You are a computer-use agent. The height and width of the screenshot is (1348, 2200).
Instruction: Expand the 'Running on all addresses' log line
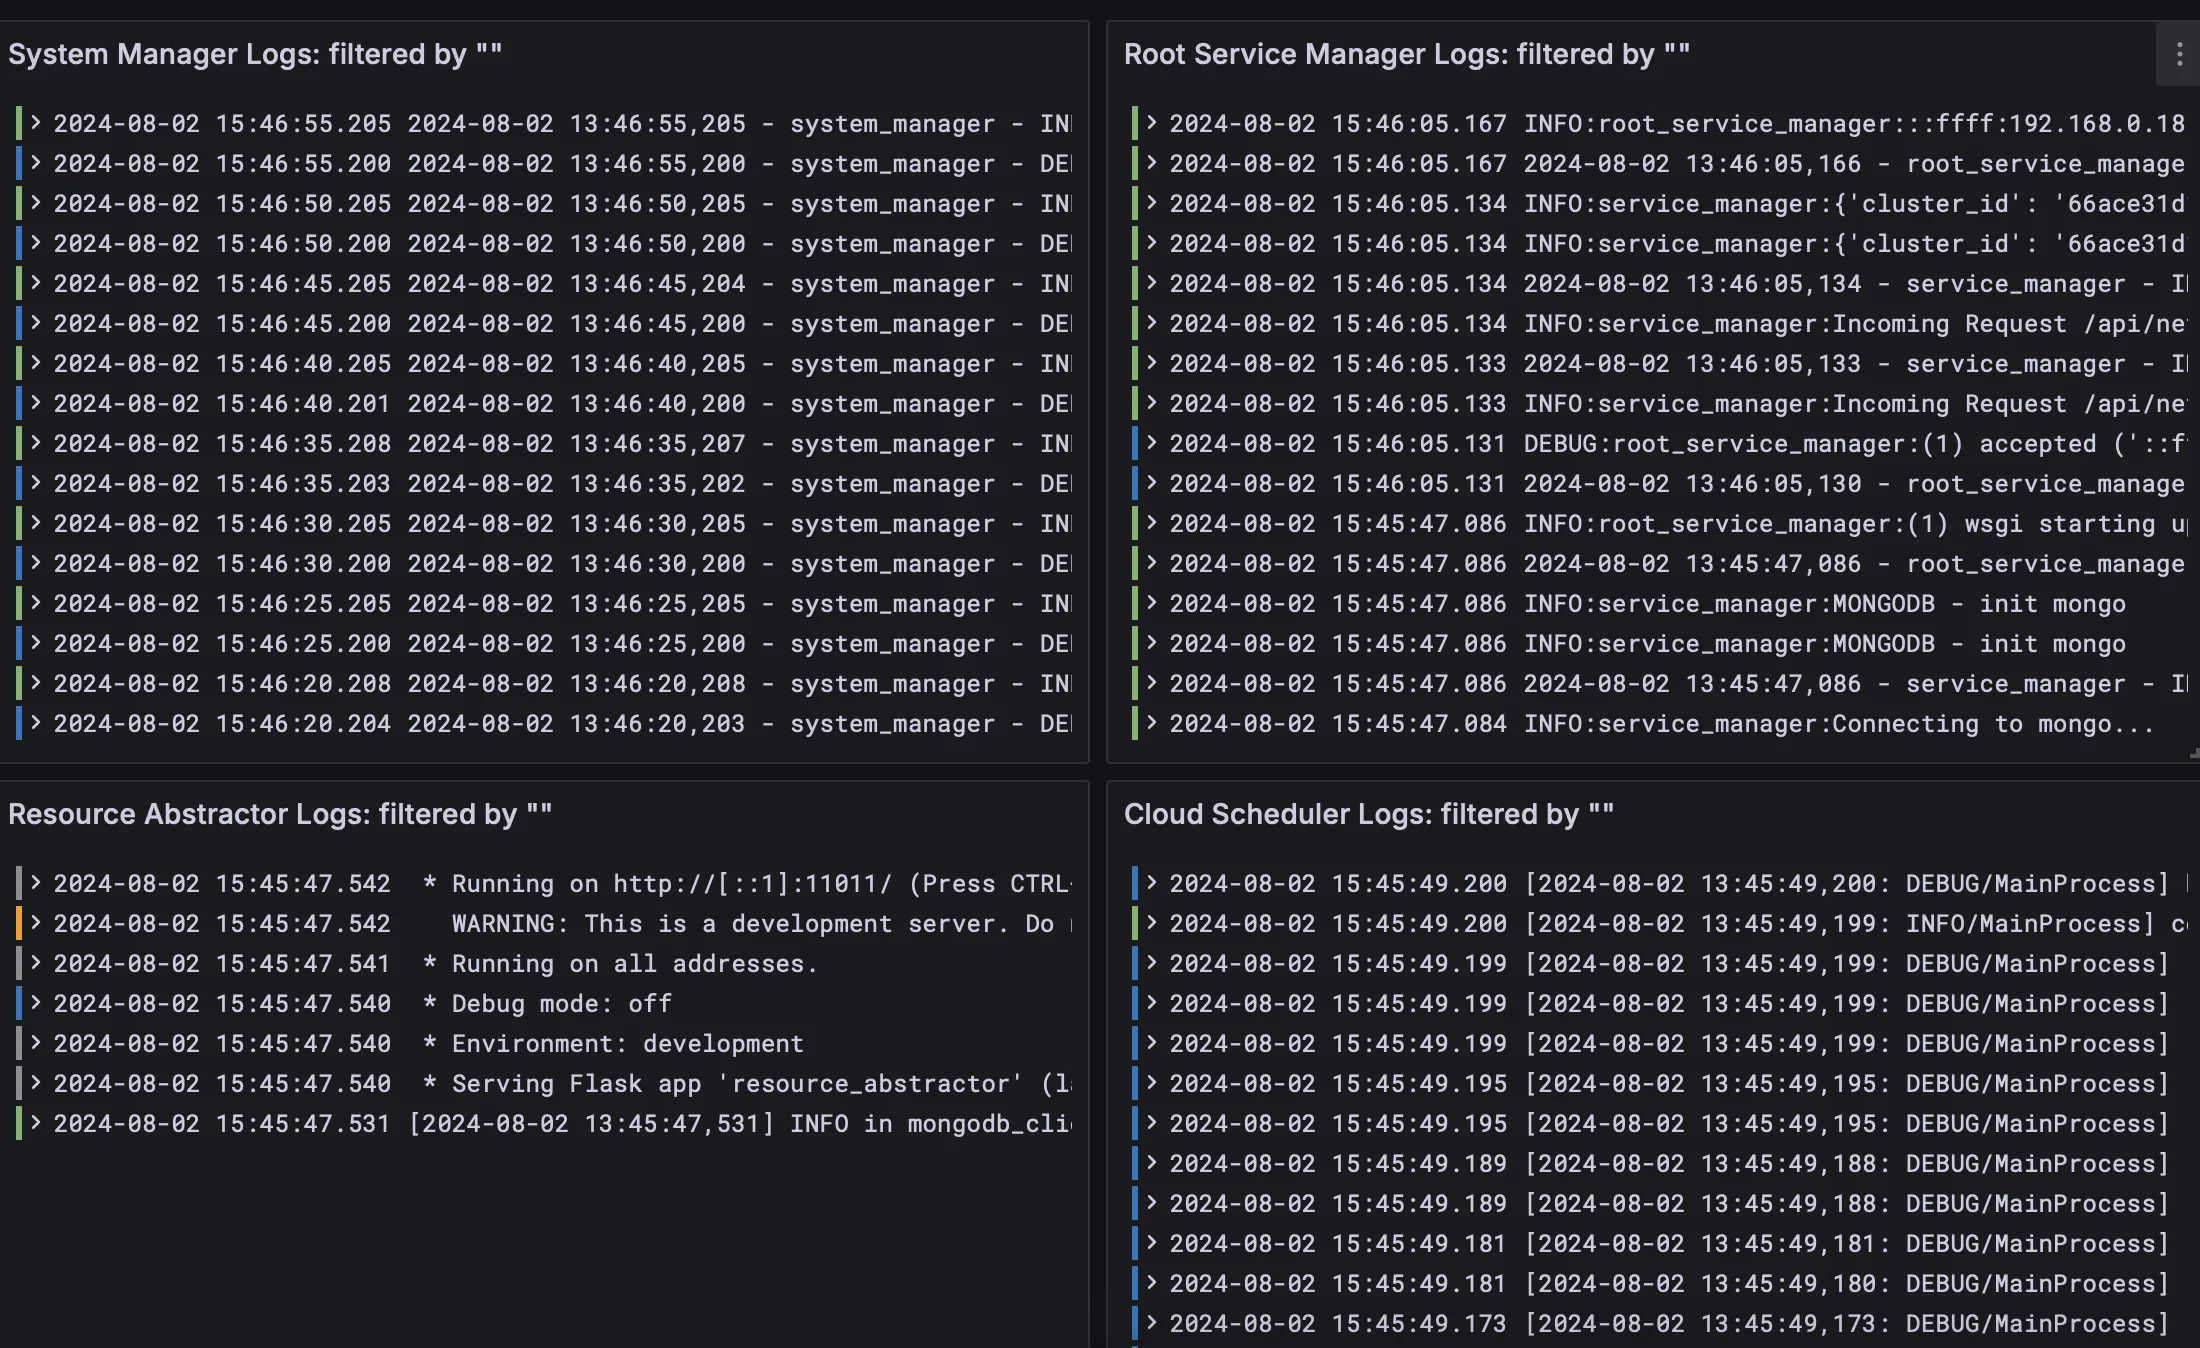coord(36,963)
